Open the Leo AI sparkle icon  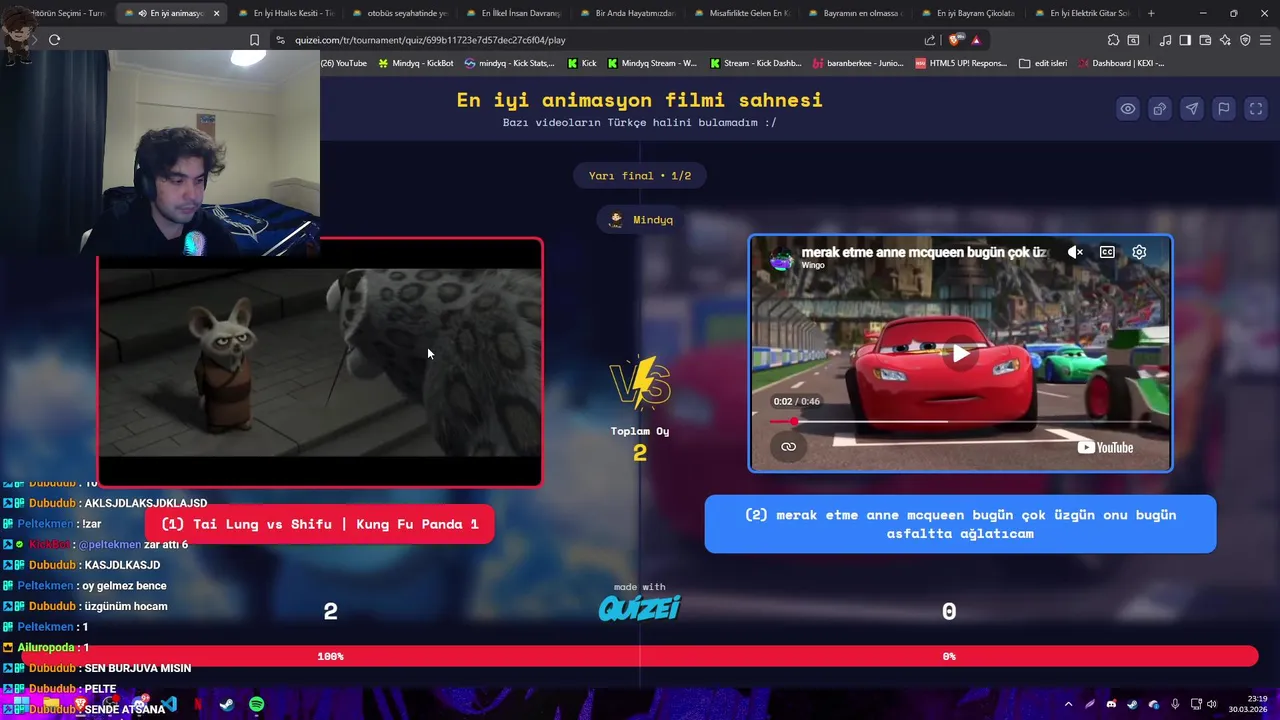(x=1225, y=40)
